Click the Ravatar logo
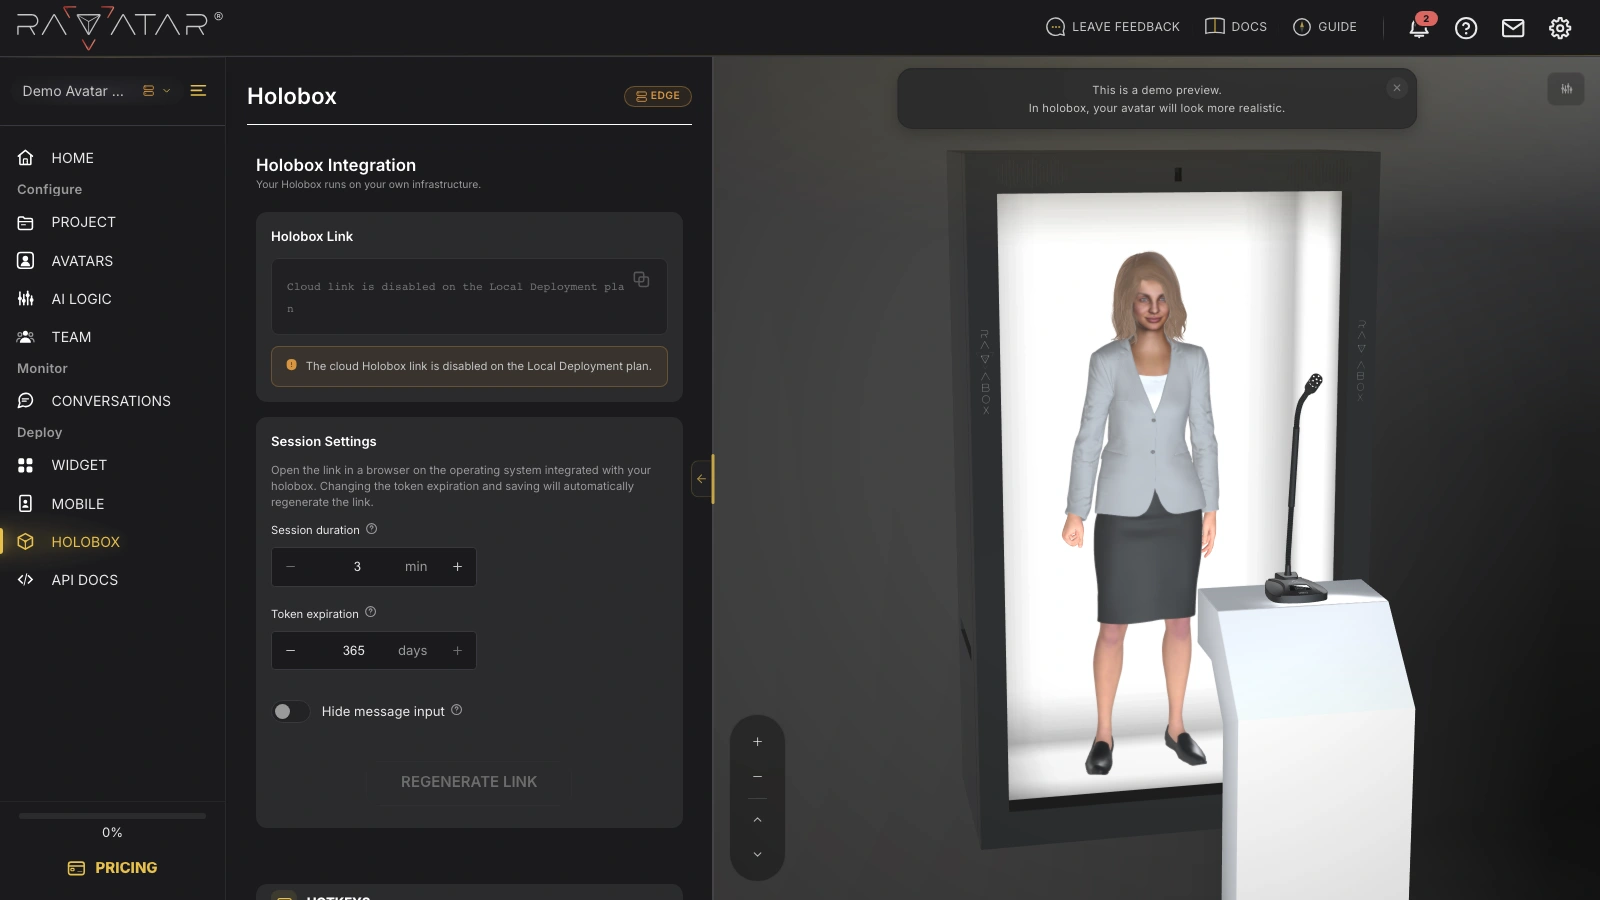The height and width of the screenshot is (900, 1600). tap(119, 28)
